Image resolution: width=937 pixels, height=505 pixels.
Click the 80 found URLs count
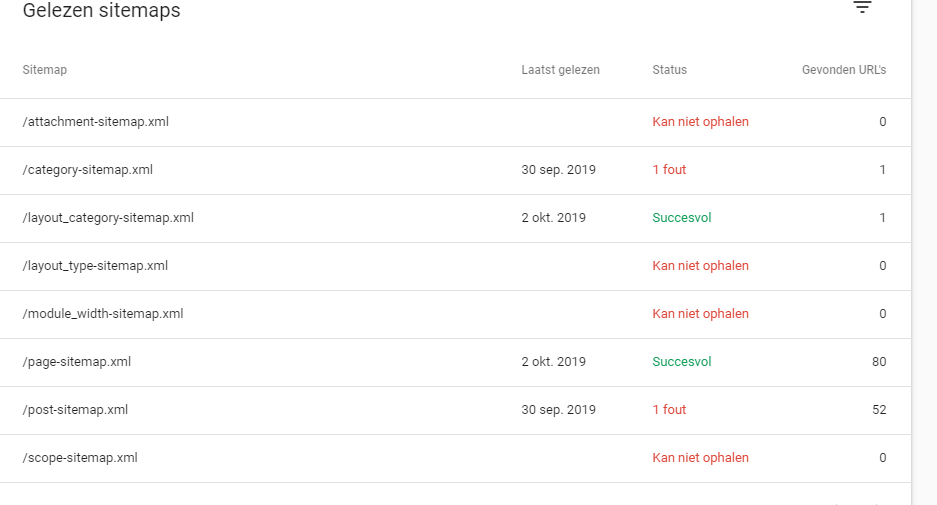tap(878, 362)
